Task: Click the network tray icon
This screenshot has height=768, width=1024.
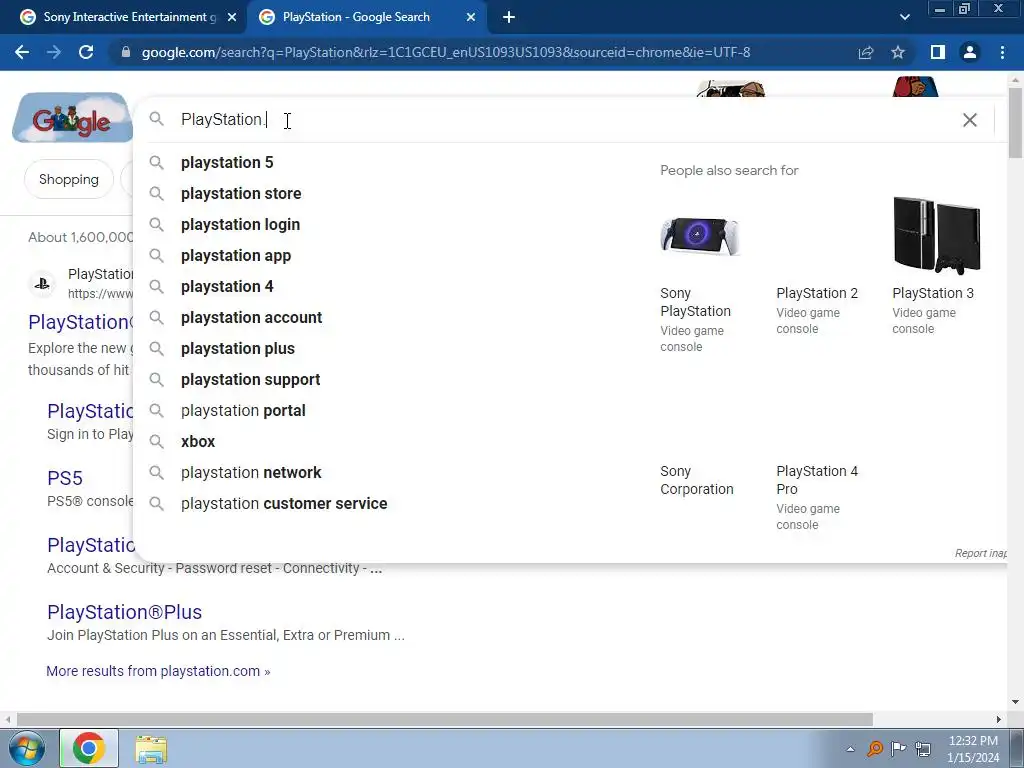Action: coord(923,749)
